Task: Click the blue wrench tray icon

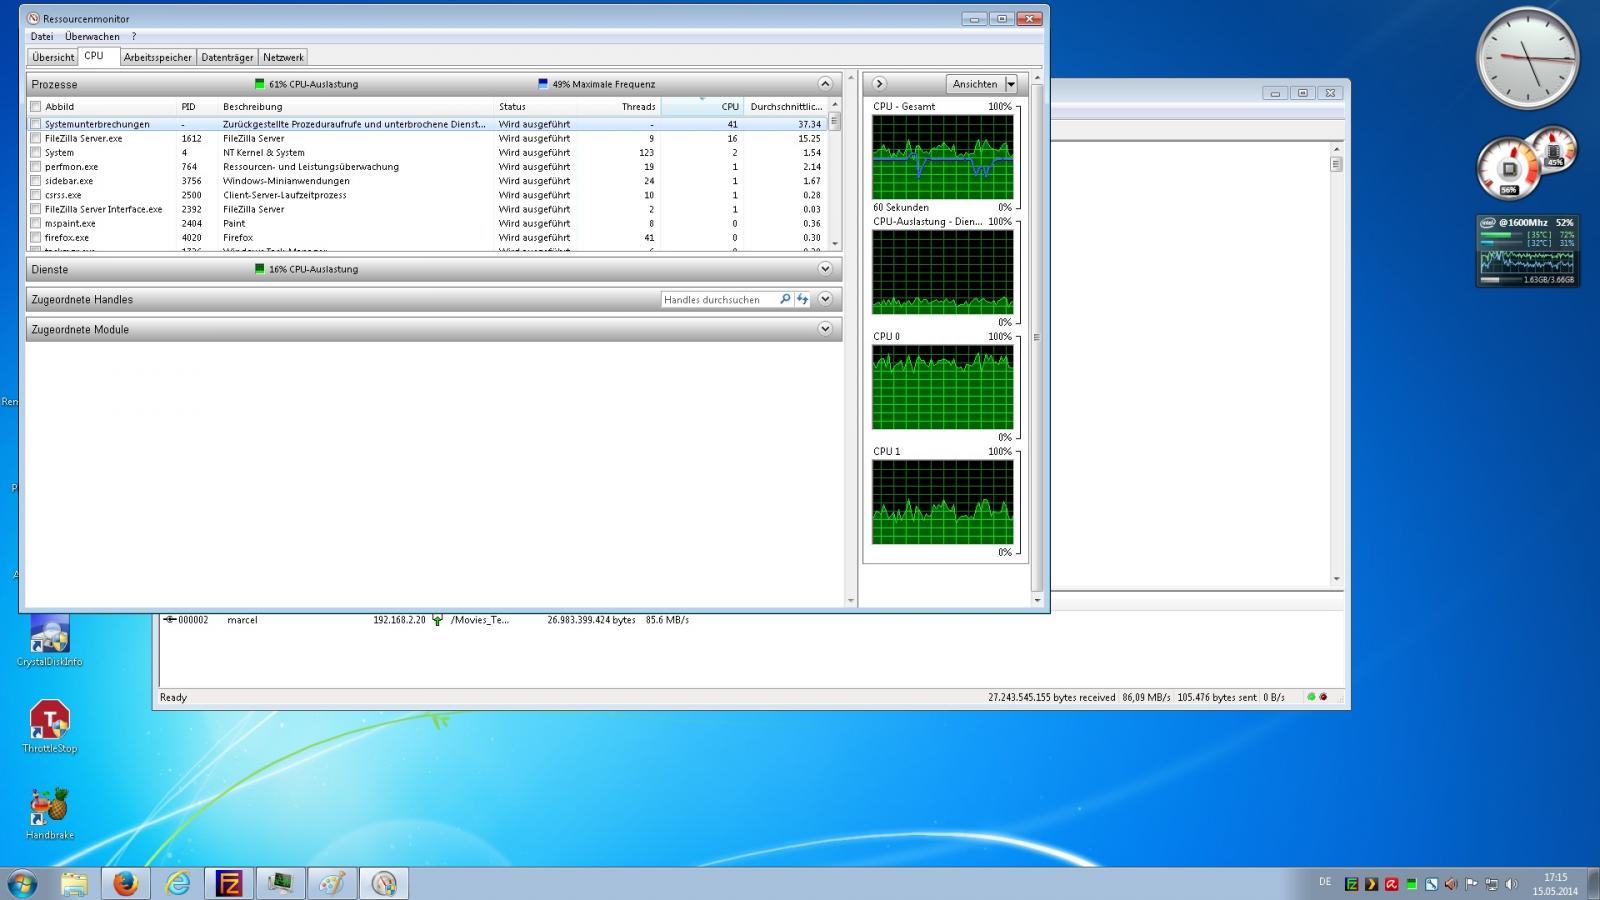Action: [1431, 884]
